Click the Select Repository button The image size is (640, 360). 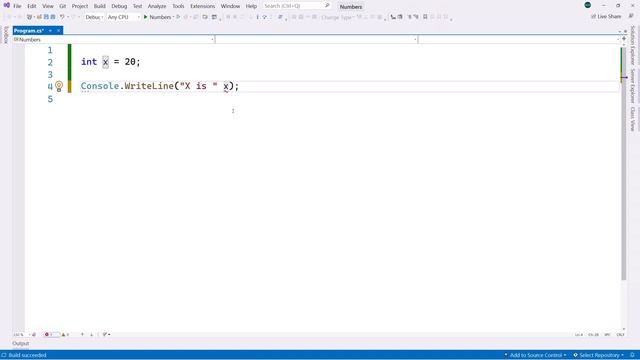pos(599,355)
